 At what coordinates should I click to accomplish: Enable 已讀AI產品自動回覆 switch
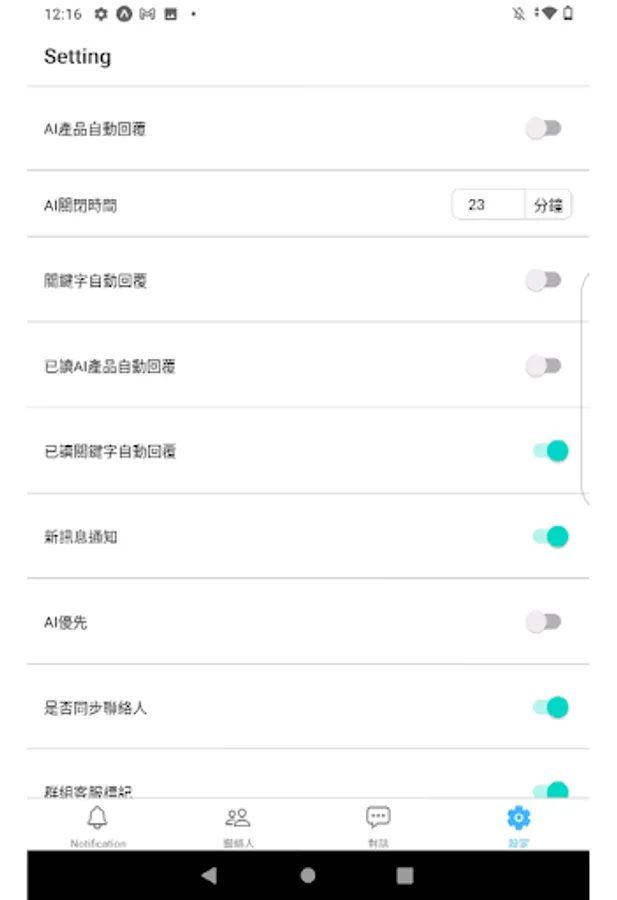tap(544, 366)
